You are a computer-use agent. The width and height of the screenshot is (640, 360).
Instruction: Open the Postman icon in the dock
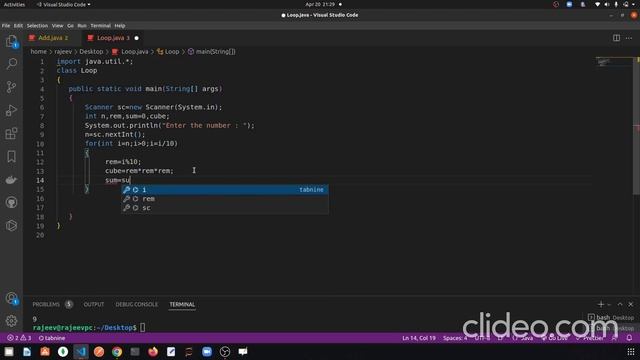[99, 352]
